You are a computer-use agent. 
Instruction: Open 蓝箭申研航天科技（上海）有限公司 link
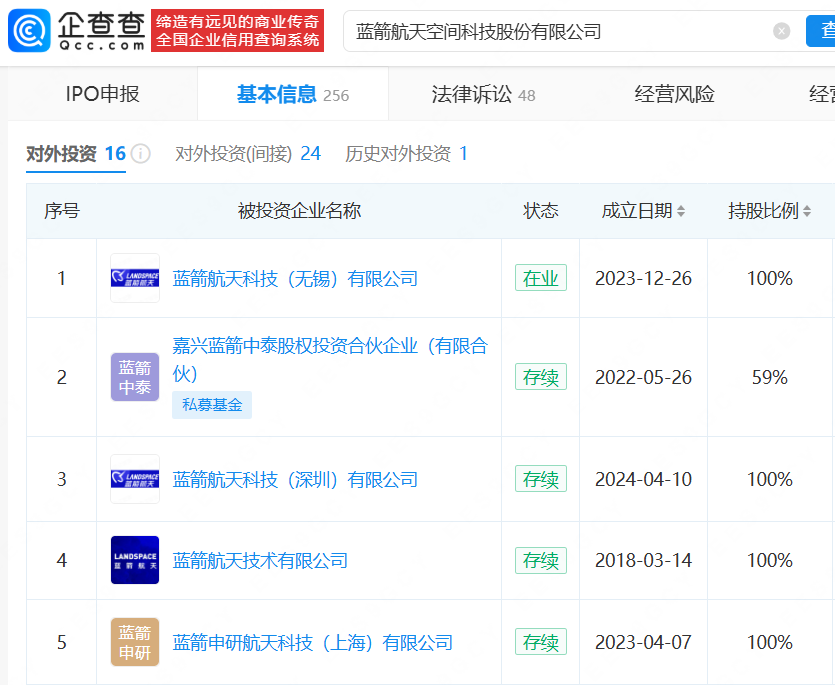[x=313, y=642]
